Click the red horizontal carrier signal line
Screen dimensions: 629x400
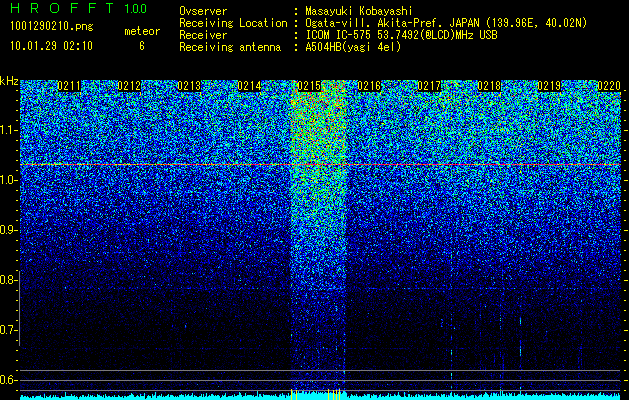pyautogui.click(x=321, y=164)
